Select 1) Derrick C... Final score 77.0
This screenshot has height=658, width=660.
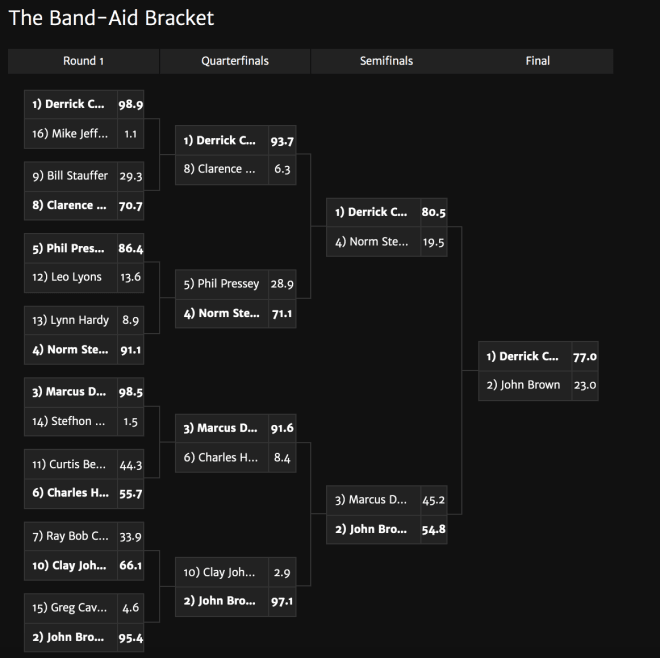click(585, 357)
